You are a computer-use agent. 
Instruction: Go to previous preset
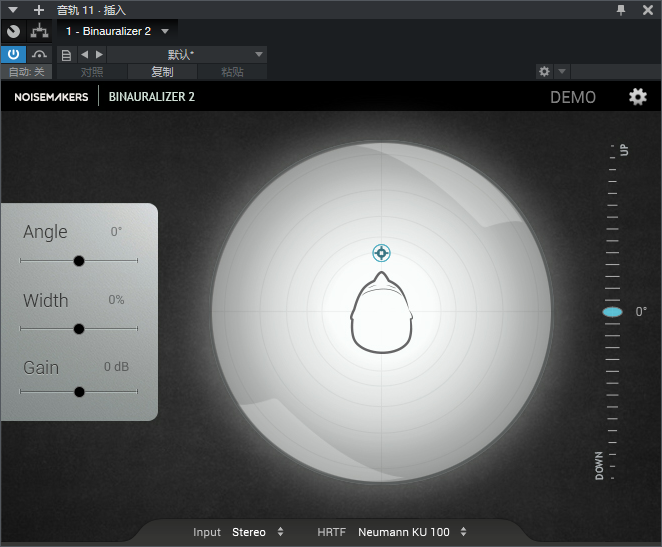tap(84, 54)
